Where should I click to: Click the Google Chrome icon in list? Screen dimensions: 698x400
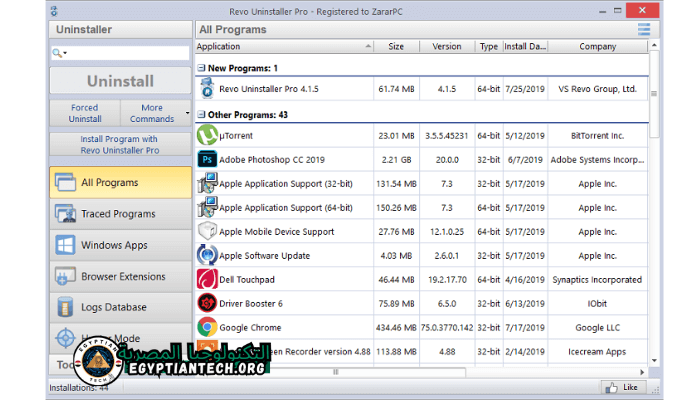[x=207, y=327]
